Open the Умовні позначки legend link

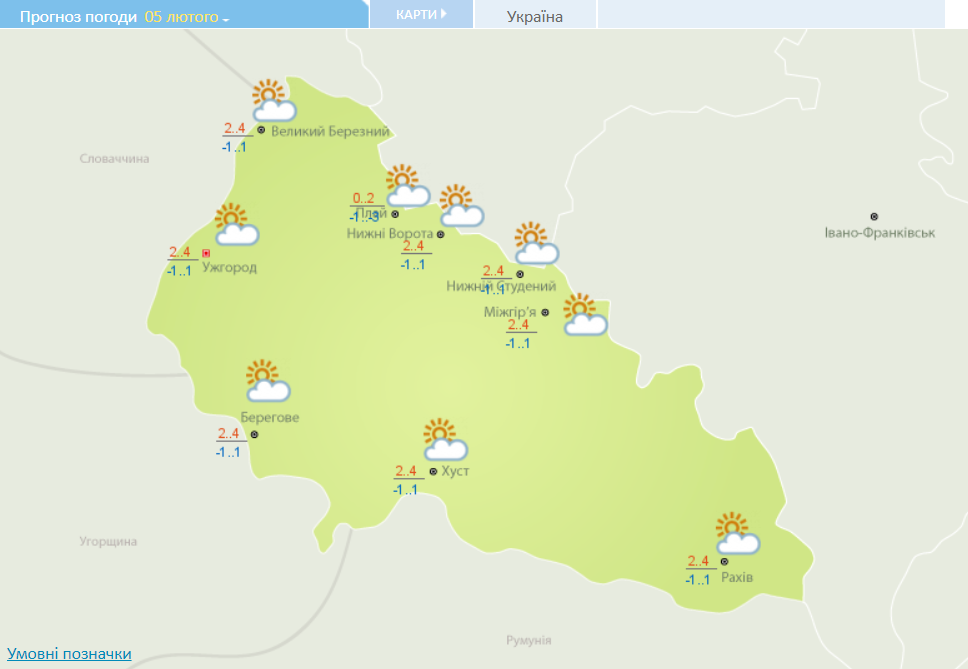click(x=68, y=654)
